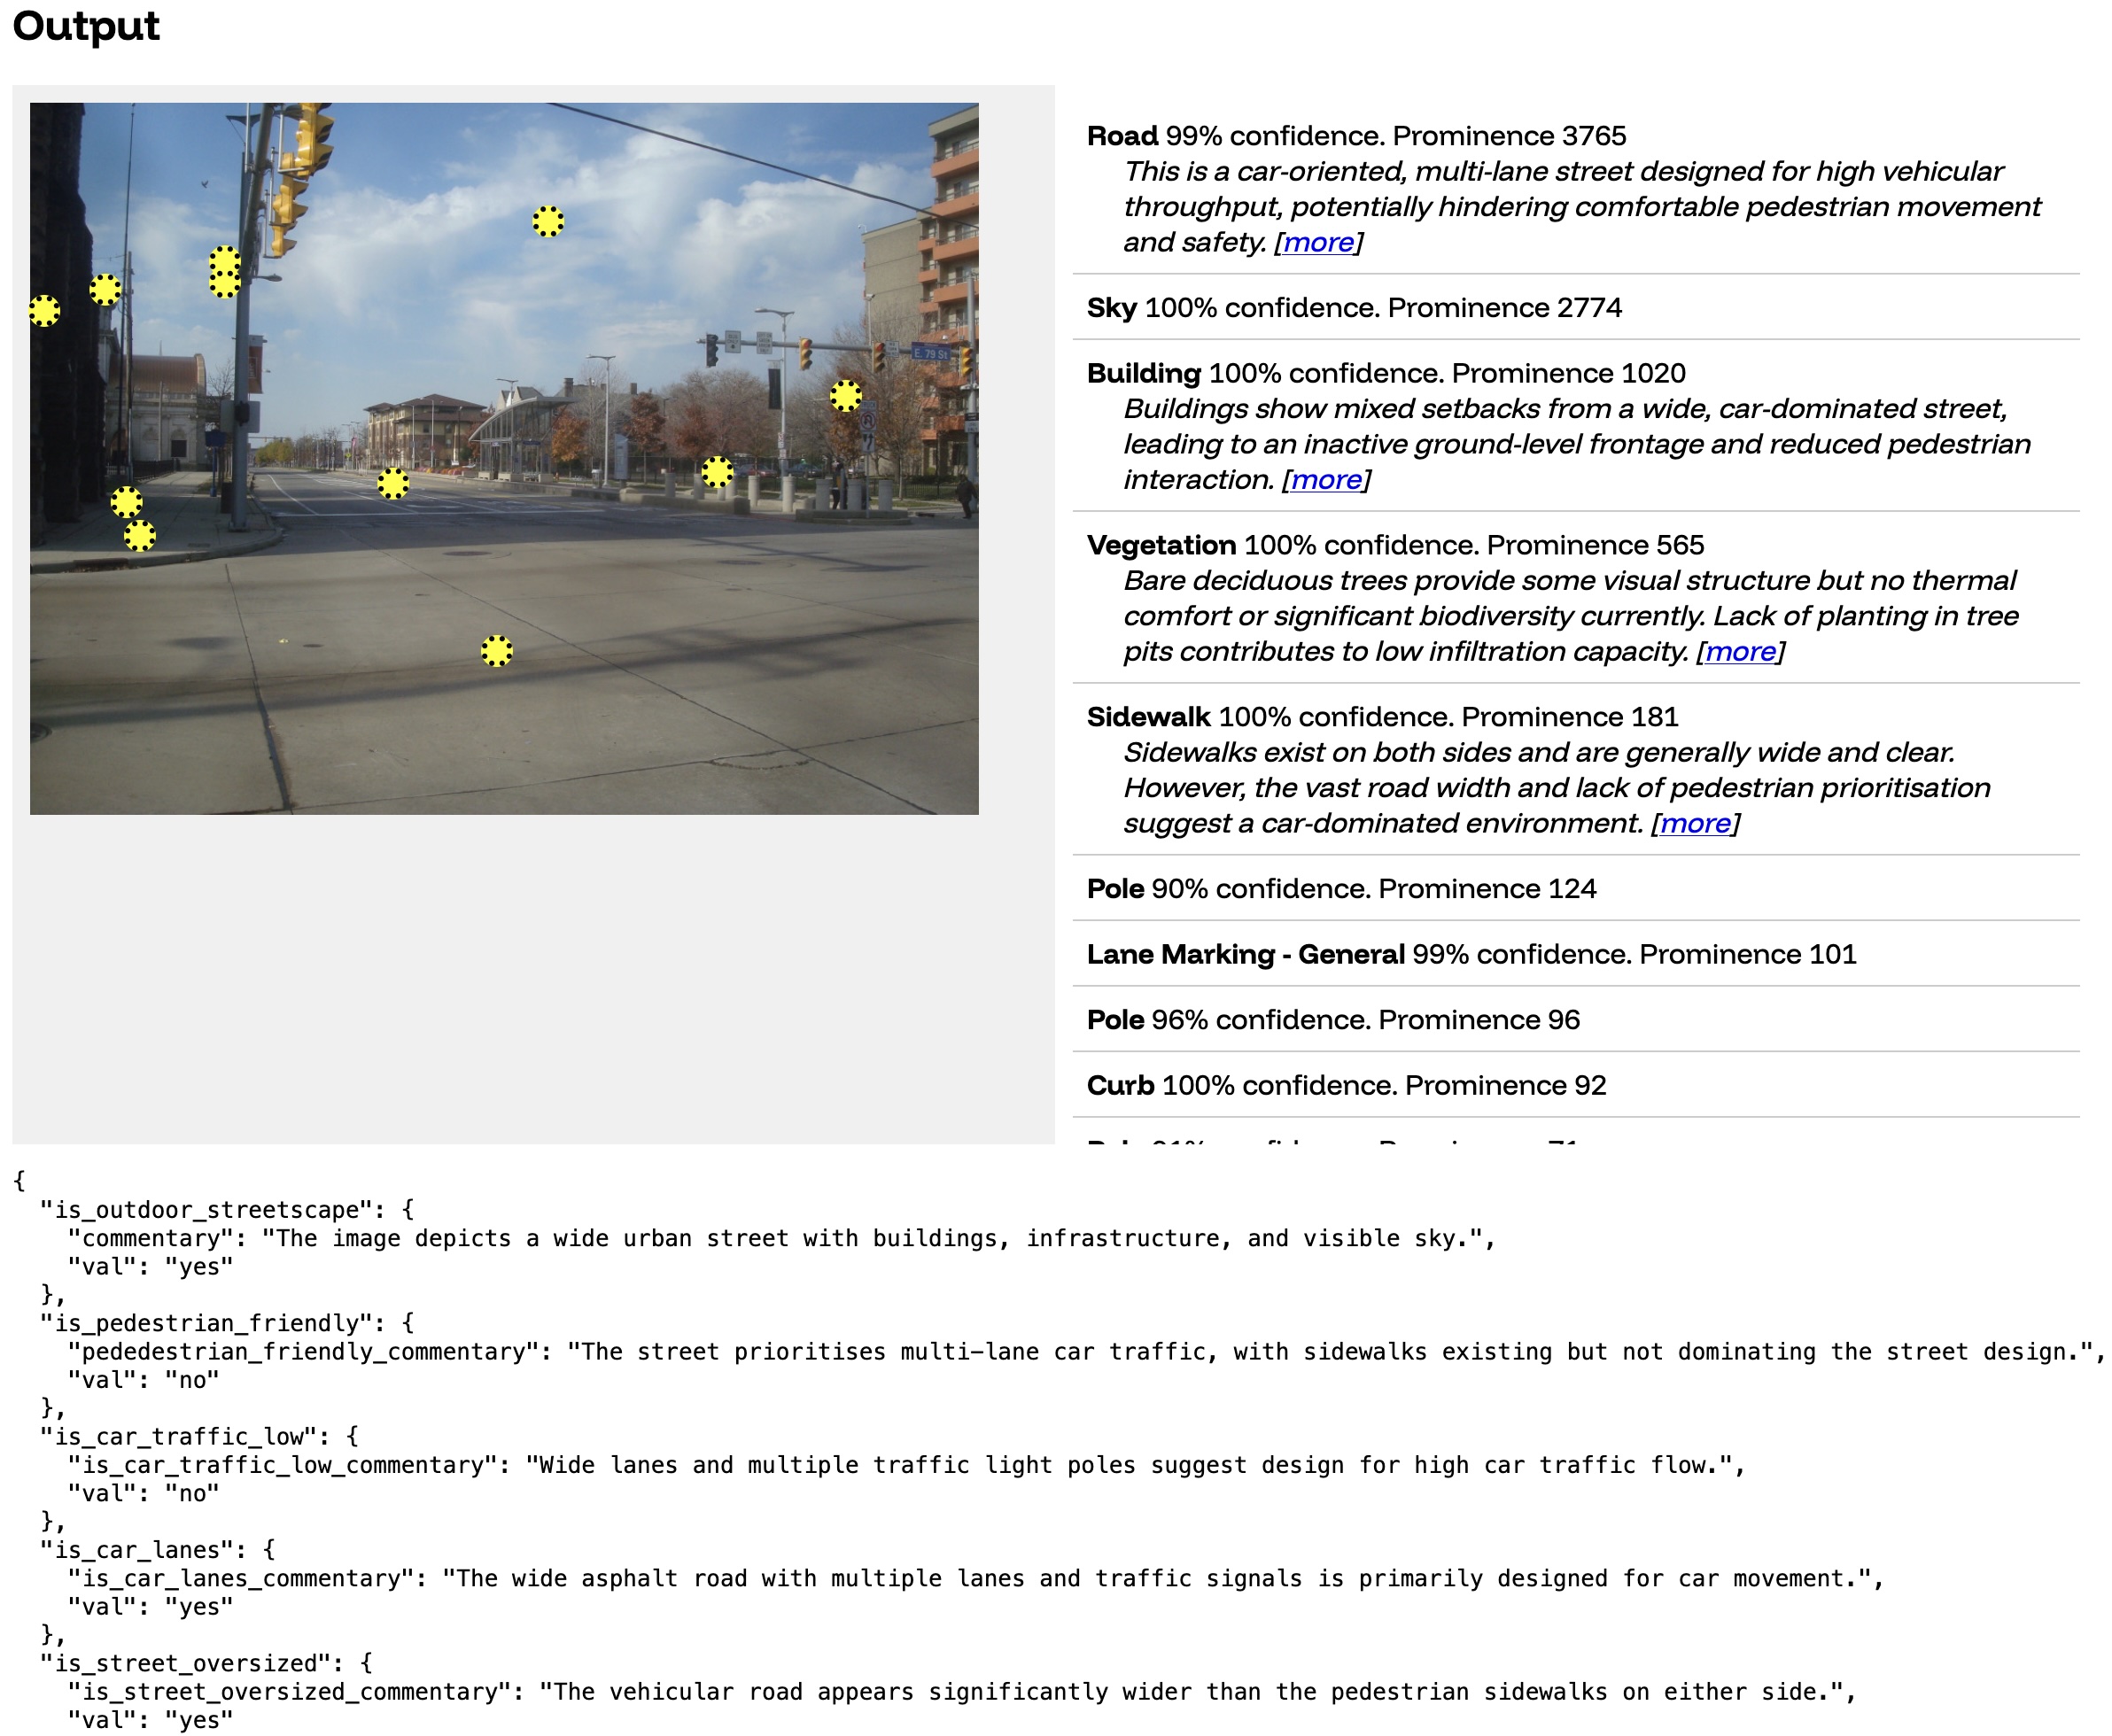Select Pole 90% confidence Prominence 124 entry
Viewport: 2112px width, 1736px height.
1341,889
